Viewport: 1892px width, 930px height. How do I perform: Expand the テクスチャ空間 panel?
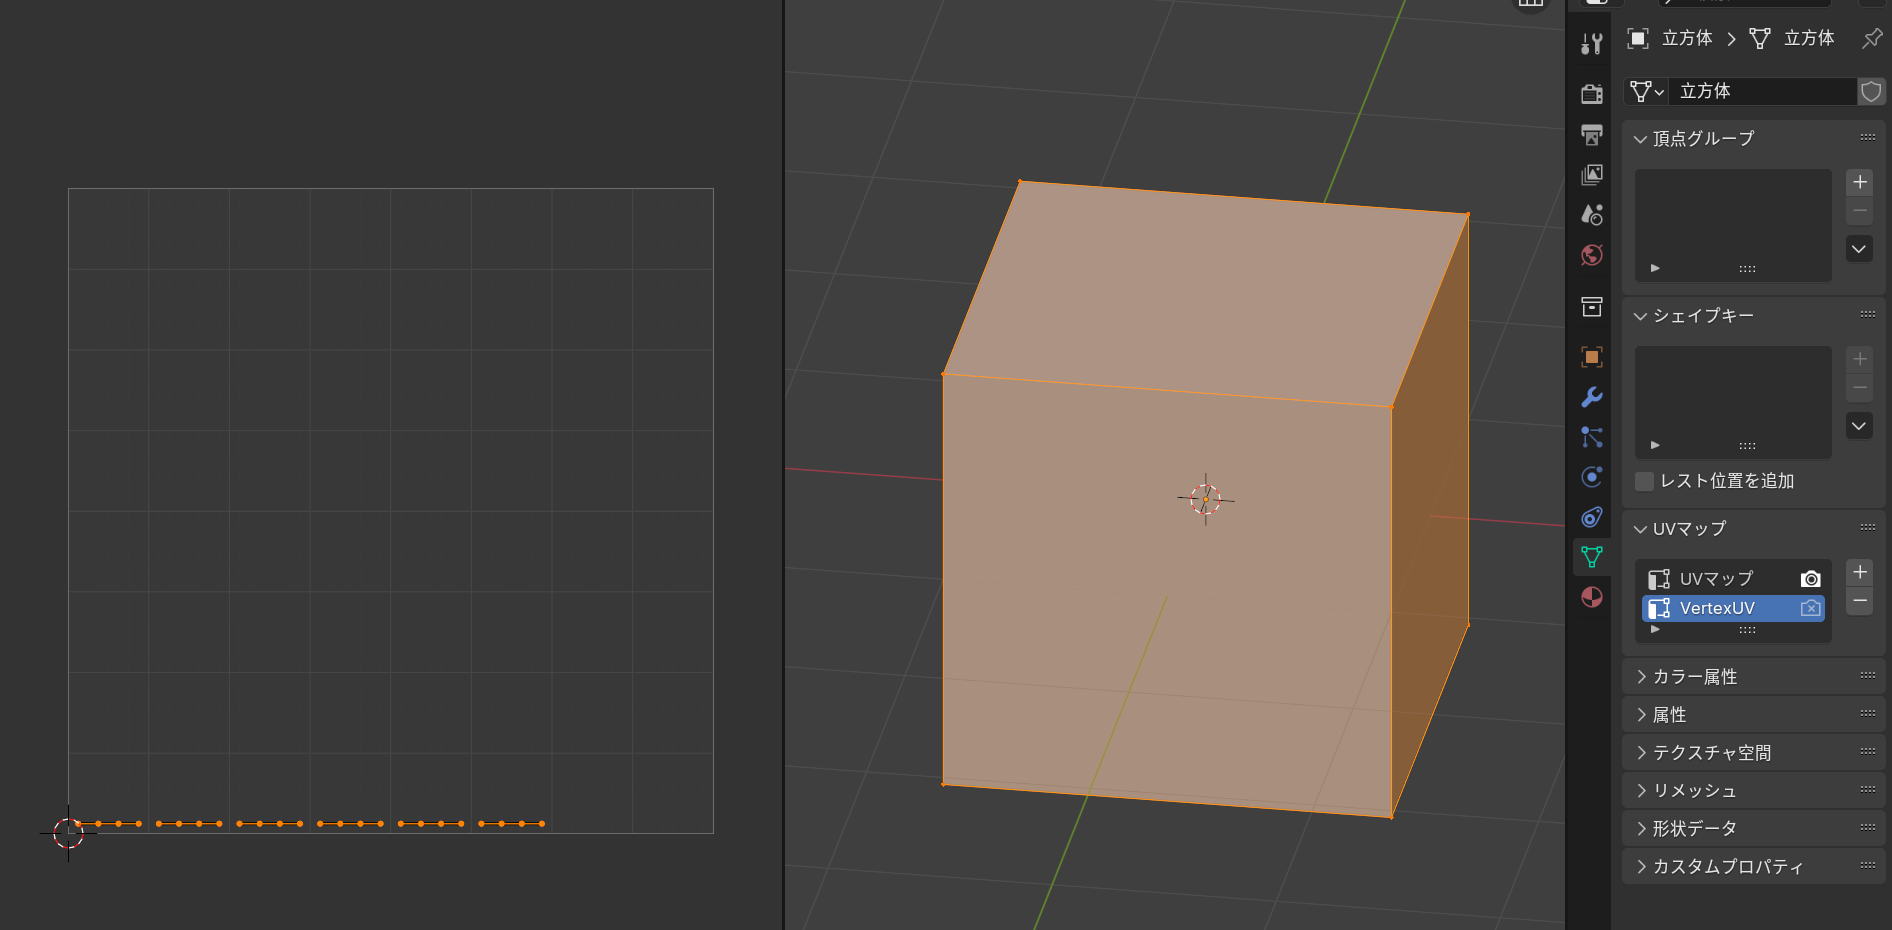pos(1754,753)
